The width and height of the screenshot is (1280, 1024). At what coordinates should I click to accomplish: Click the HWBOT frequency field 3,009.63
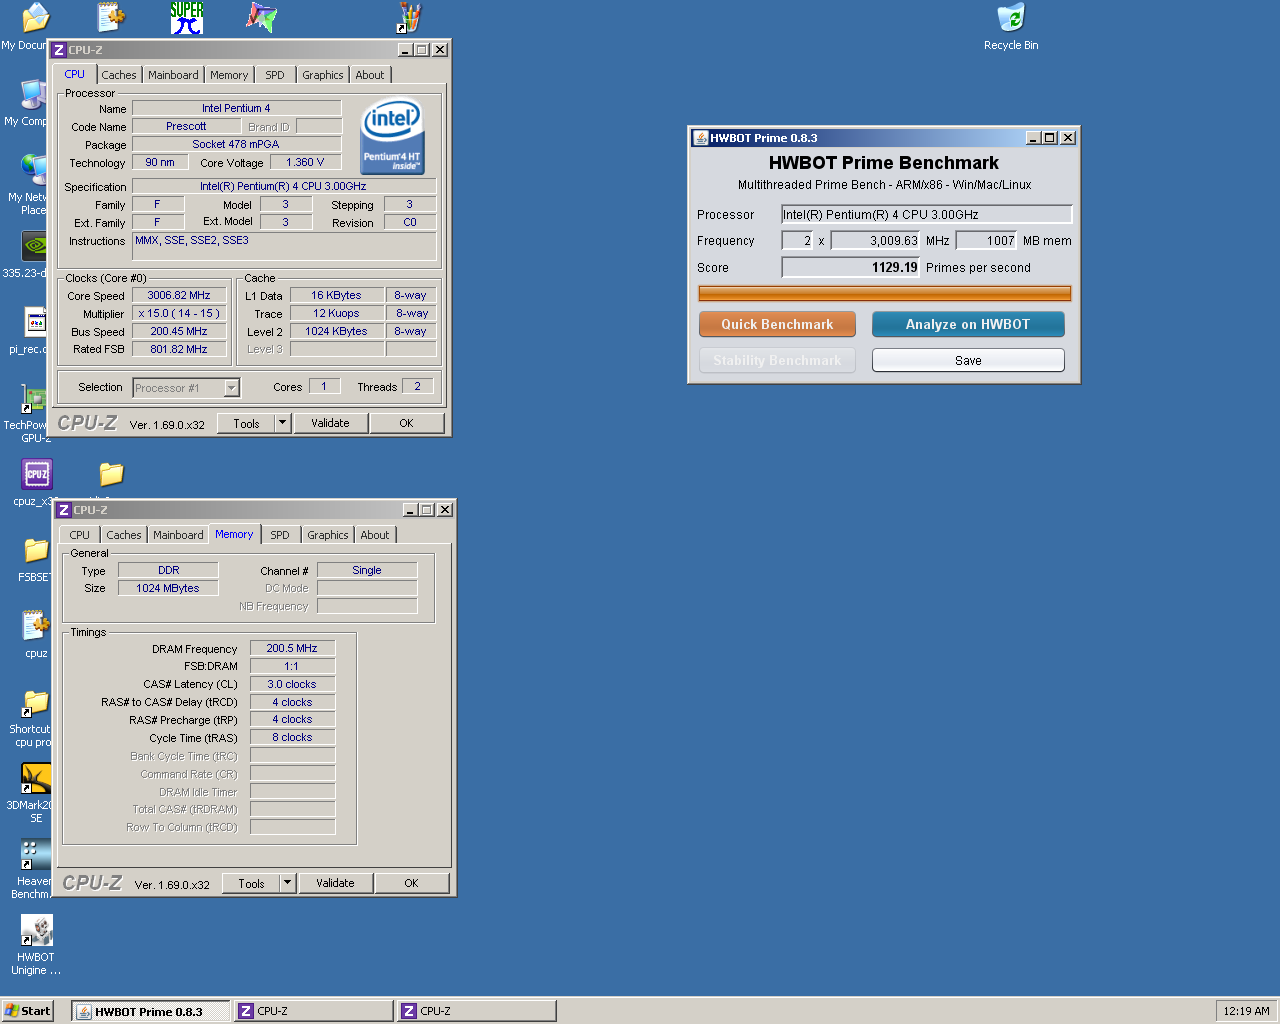pos(875,240)
